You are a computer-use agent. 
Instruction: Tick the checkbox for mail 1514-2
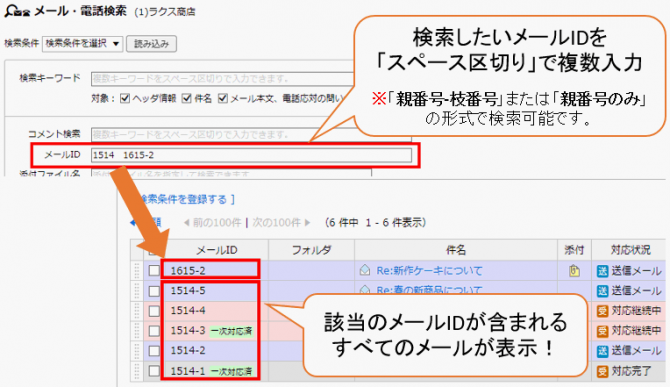(154, 351)
